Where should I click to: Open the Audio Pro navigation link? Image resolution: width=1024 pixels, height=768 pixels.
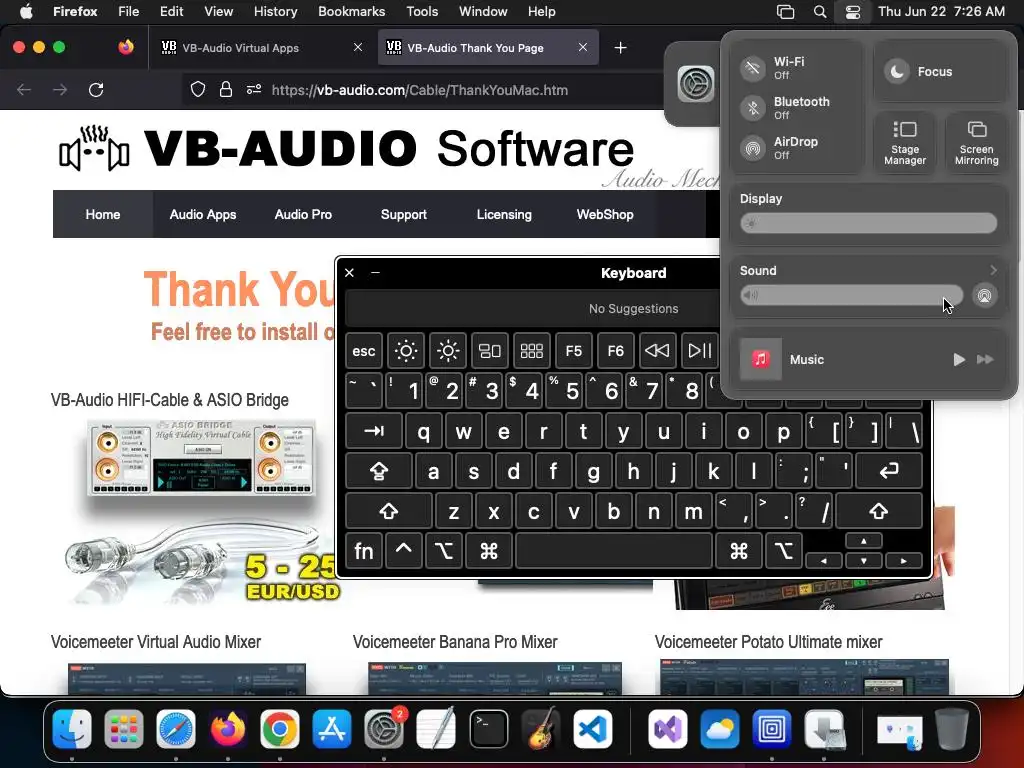pyautogui.click(x=303, y=214)
